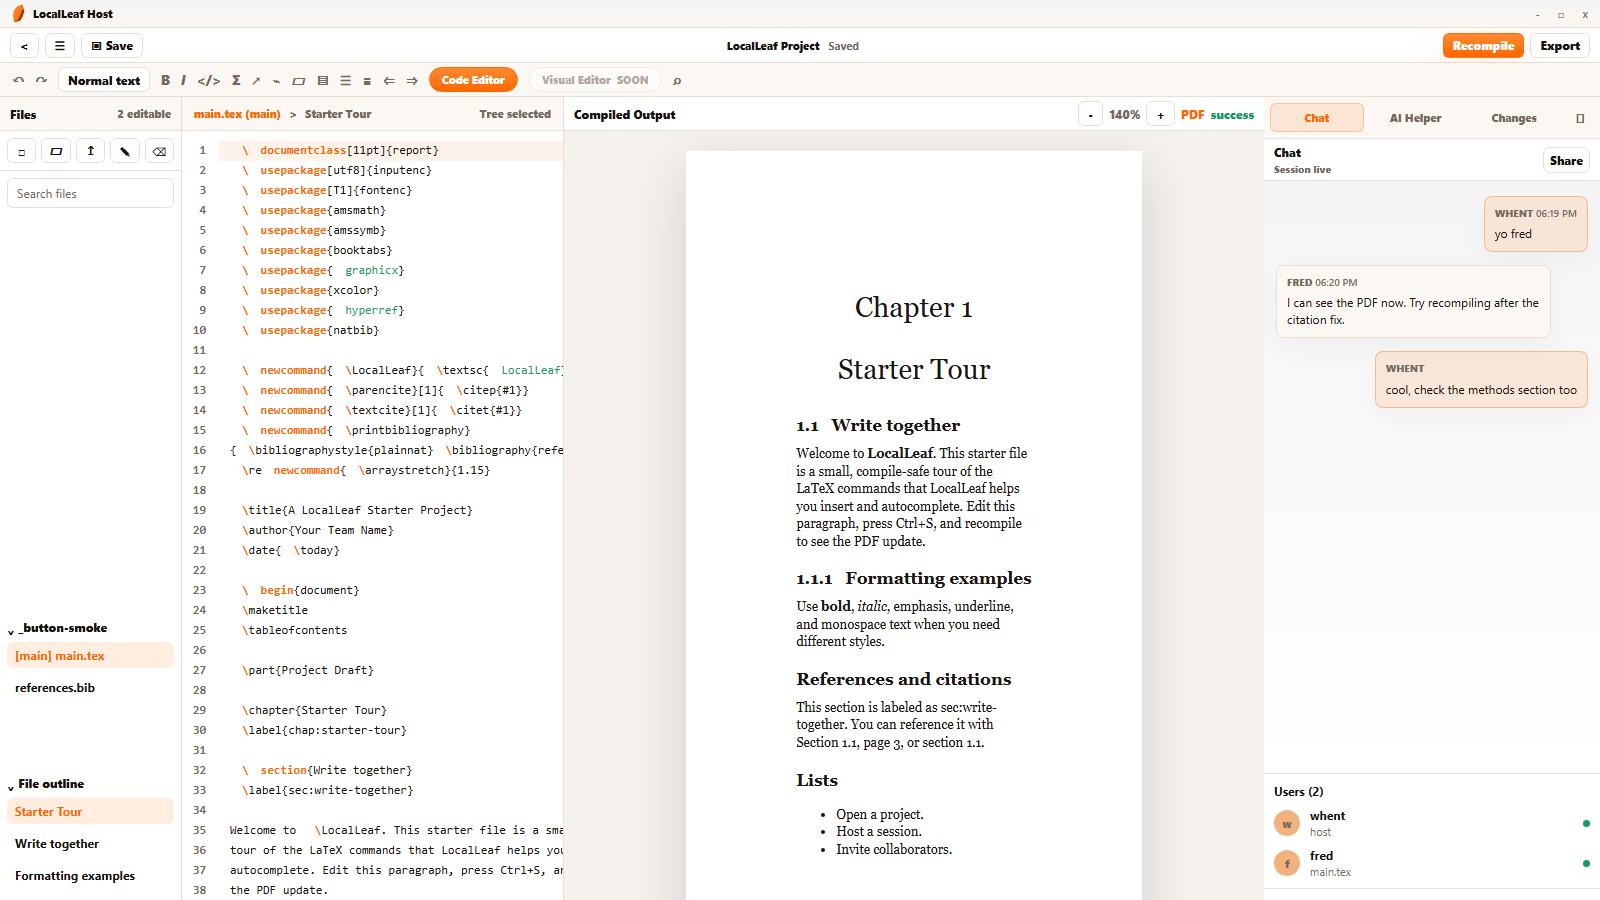
Task: Click the three-line list toolbar icon
Action: [345, 80]
